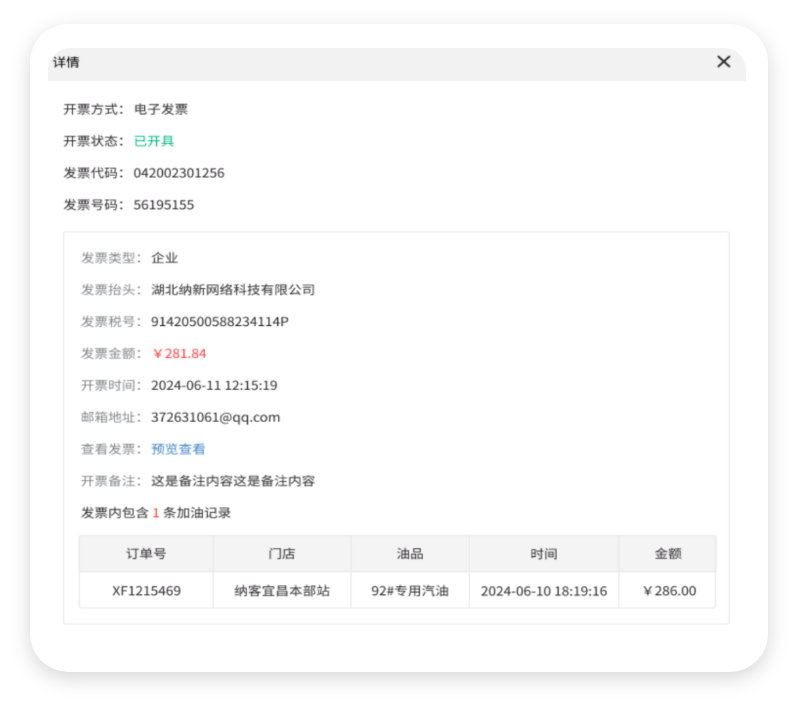This screenshot has width=798, height=708.
Task: Click the 油品 column header
Action: pyautogui.click(x=410, y=554)
